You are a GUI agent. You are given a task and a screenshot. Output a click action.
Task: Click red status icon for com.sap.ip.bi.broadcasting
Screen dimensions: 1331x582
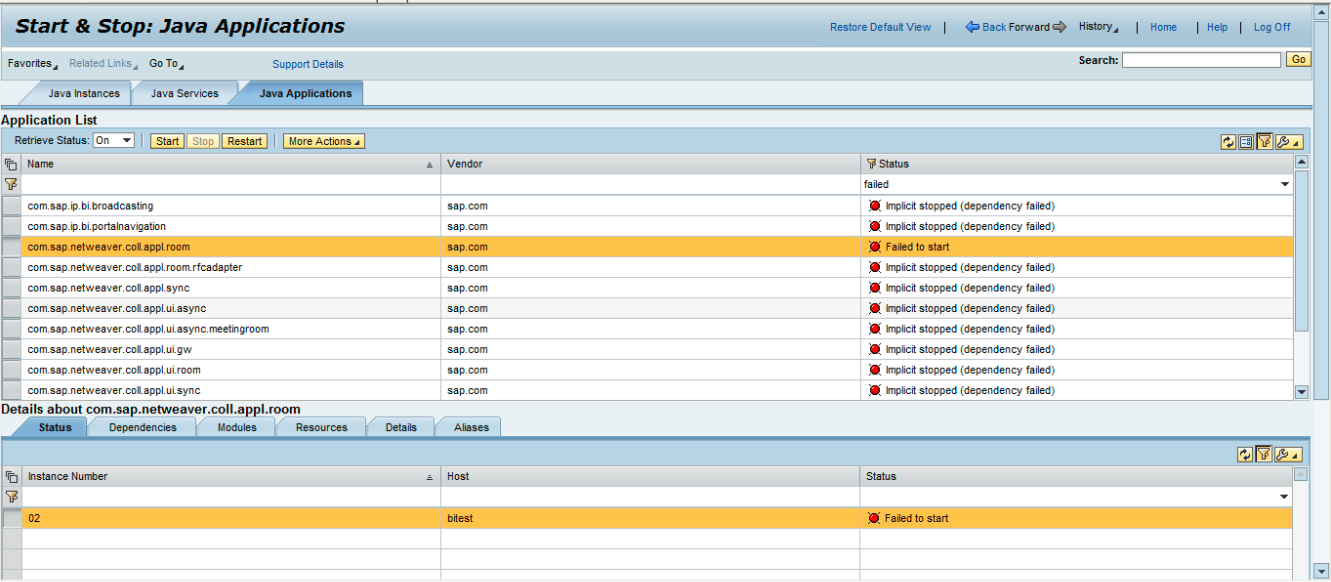[875, 206]
